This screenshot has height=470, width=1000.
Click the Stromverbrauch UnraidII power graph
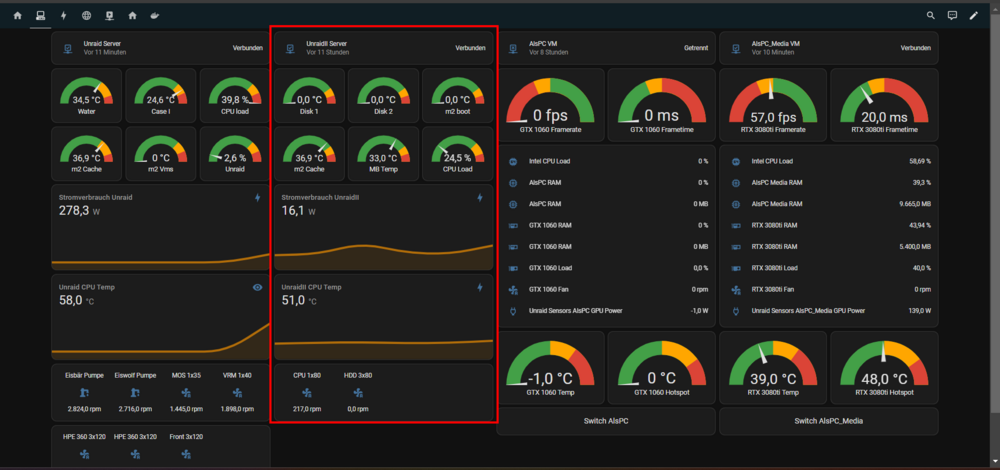[x=383, y=255]
